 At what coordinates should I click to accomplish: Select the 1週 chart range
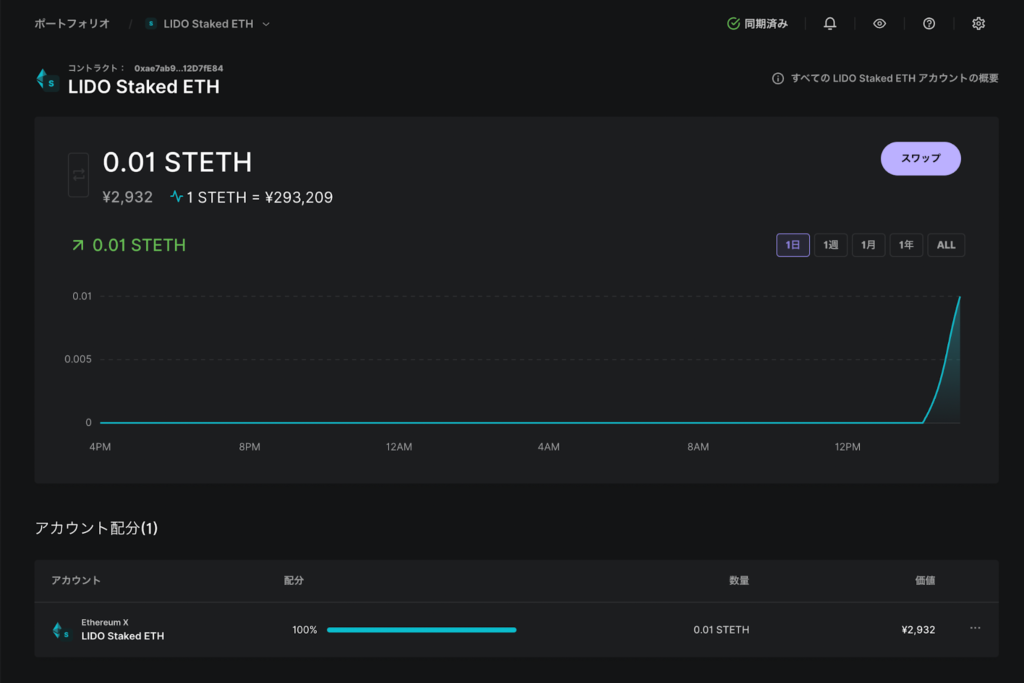pos(831,245)
